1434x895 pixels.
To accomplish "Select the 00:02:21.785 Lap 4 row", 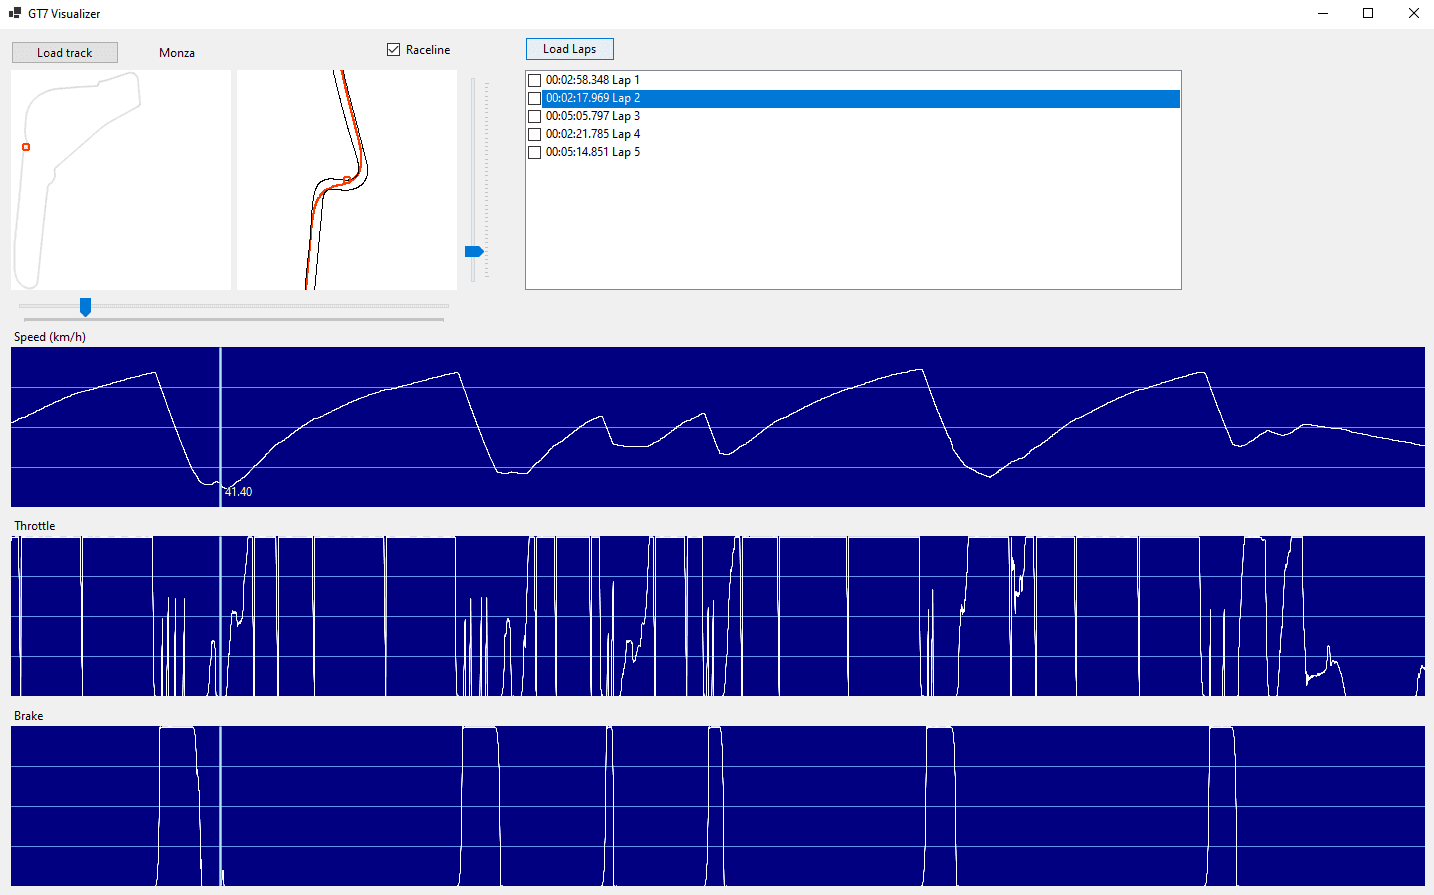I will tap(853, 134).
